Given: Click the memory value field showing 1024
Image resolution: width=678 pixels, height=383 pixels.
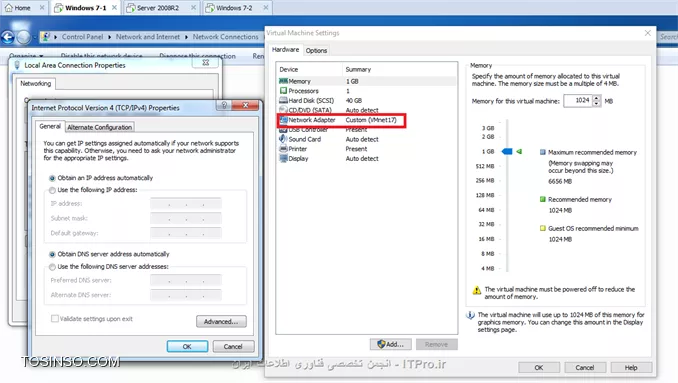Looking at the screenshot, I should click(578, 101).
